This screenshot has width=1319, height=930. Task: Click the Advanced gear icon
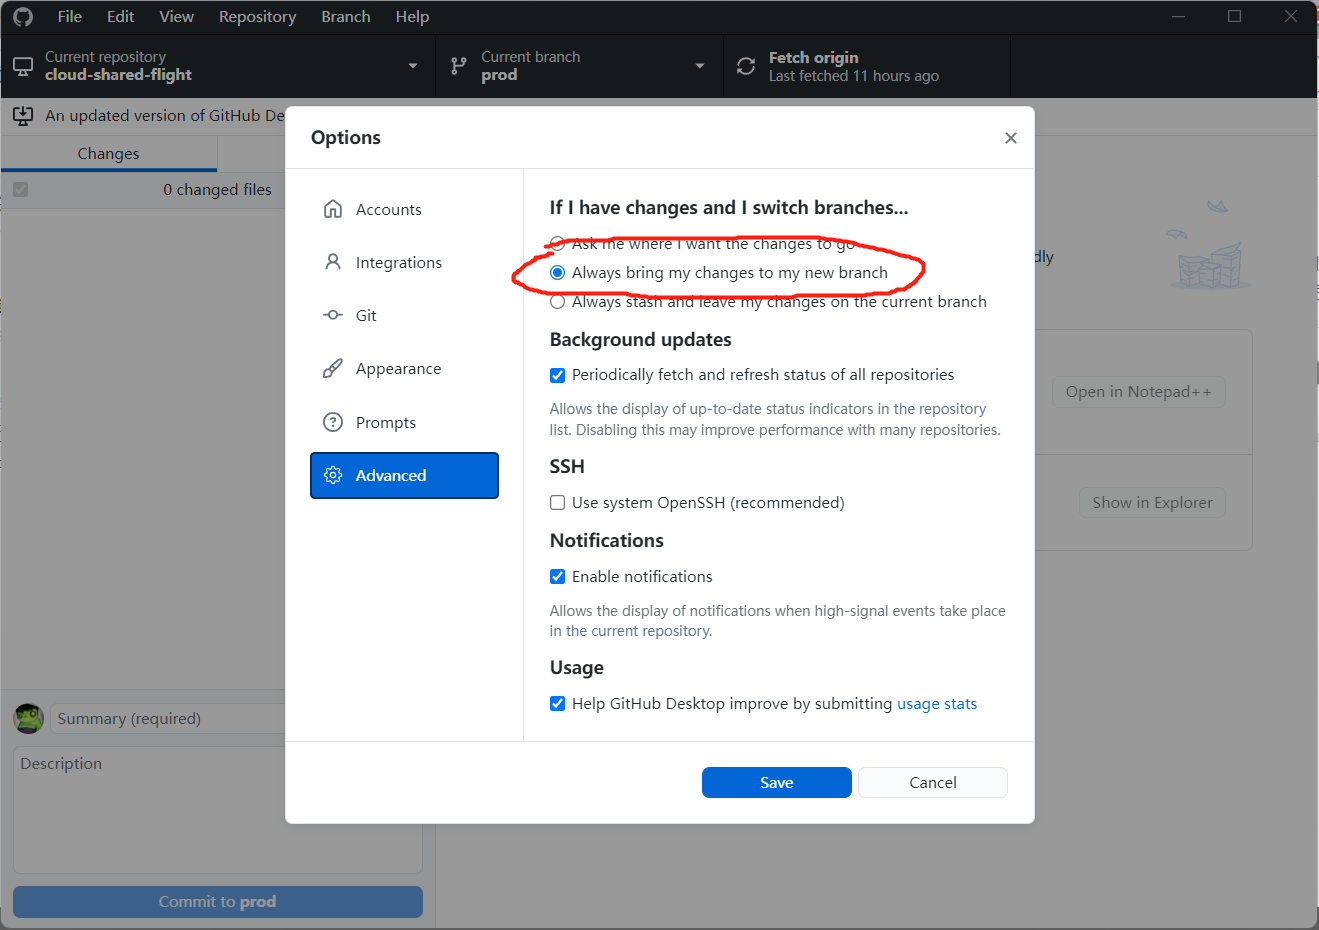332,475
